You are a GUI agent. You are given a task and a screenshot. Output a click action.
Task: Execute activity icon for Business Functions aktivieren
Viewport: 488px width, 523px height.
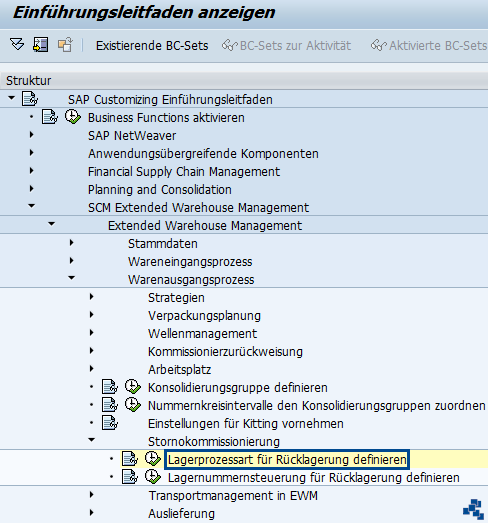[72, 117]
